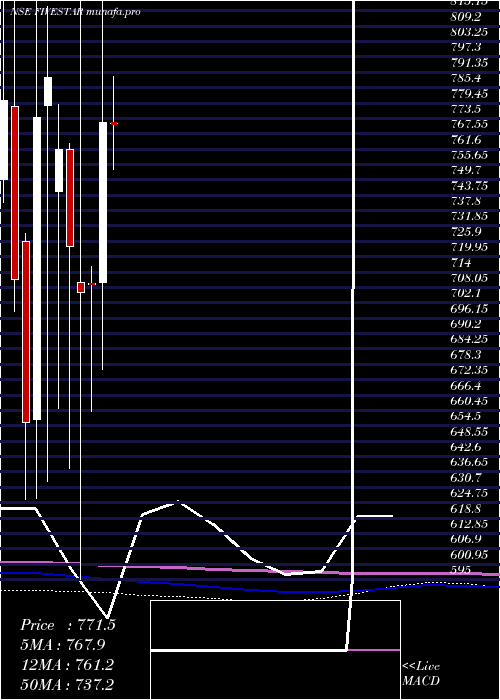Click the 606.9 price axis label
The height and width of the screenshot is (700, 500).
pos(466,539)
